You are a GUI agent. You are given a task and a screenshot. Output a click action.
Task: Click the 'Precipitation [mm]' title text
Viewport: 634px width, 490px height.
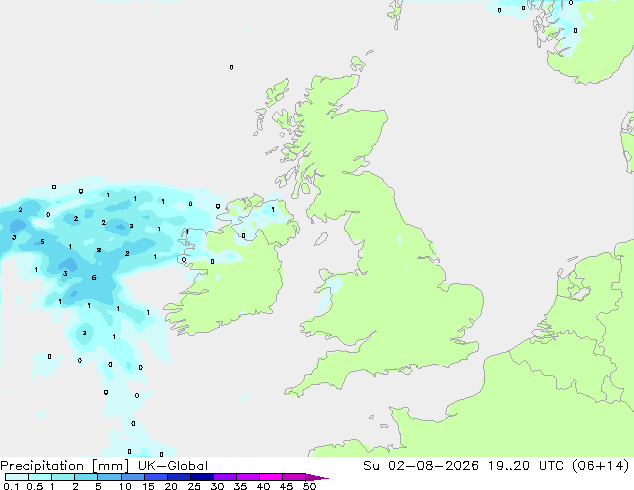[64, 466]
